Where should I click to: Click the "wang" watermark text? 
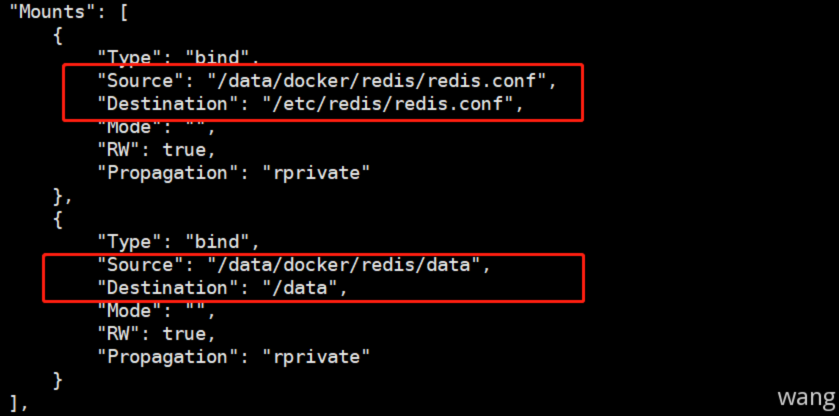806,397
